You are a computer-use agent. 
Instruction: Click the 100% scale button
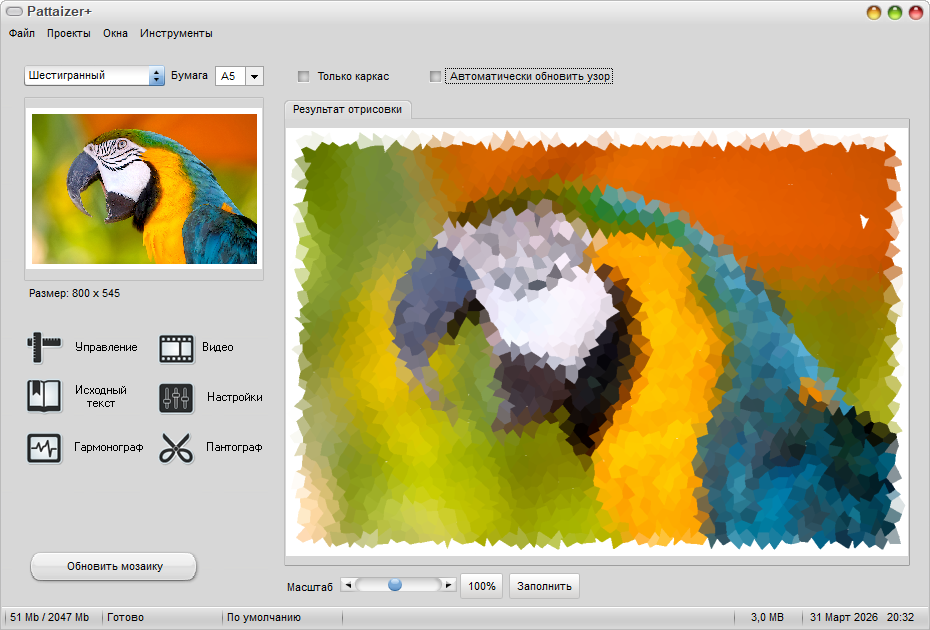(482, 586)
